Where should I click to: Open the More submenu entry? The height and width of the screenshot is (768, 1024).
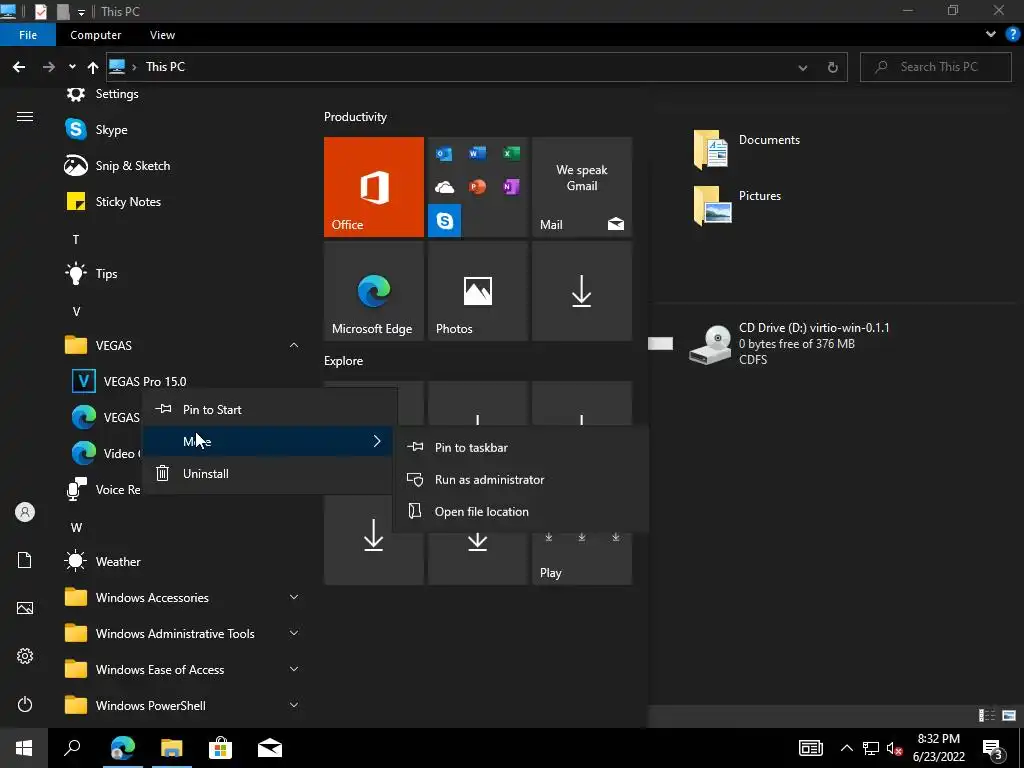click(x=269, y=441)
